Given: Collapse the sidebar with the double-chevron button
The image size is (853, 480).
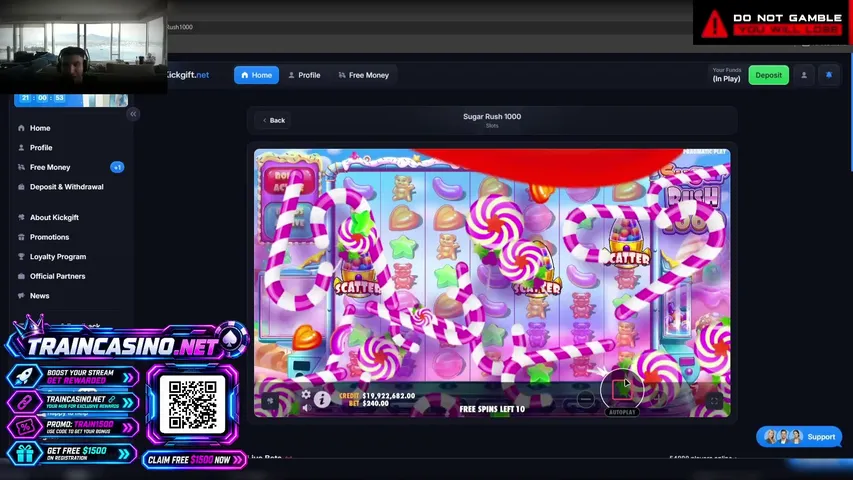Looking at the screenshot, I should pos(133,114).
